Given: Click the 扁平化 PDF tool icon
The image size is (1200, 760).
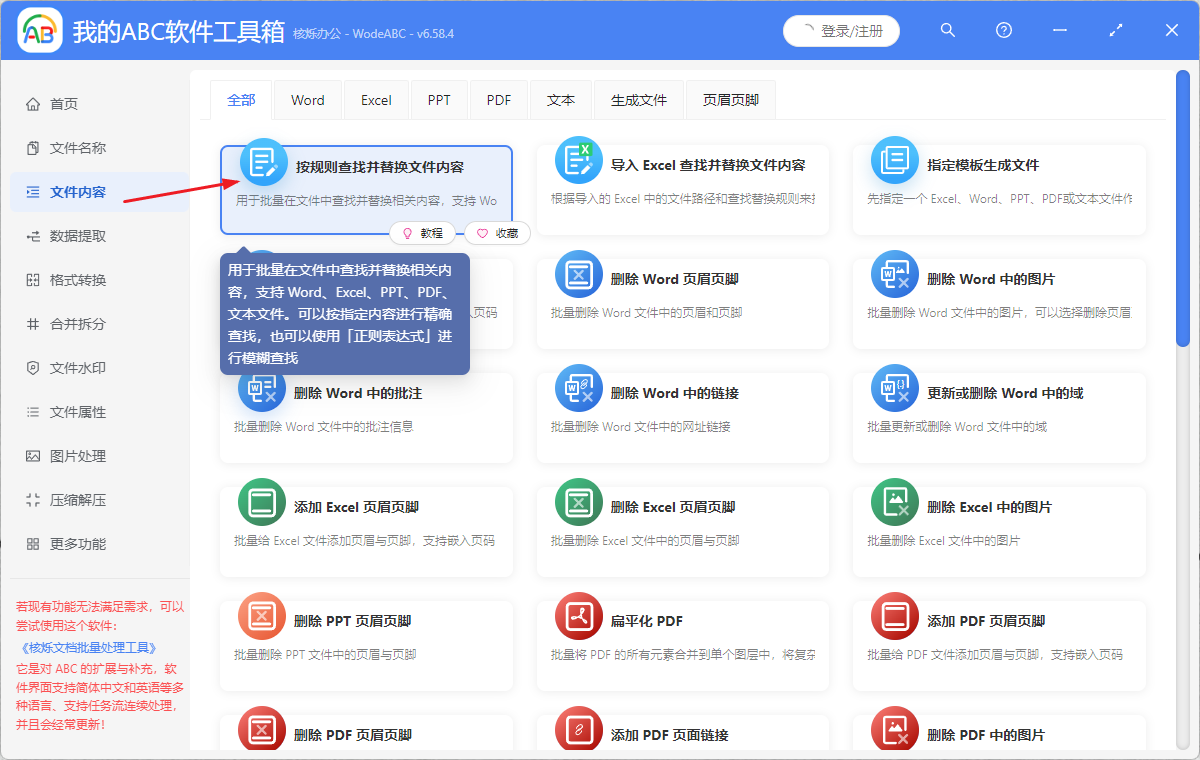Looking at the screenshot, I should (x=578, y=617).
